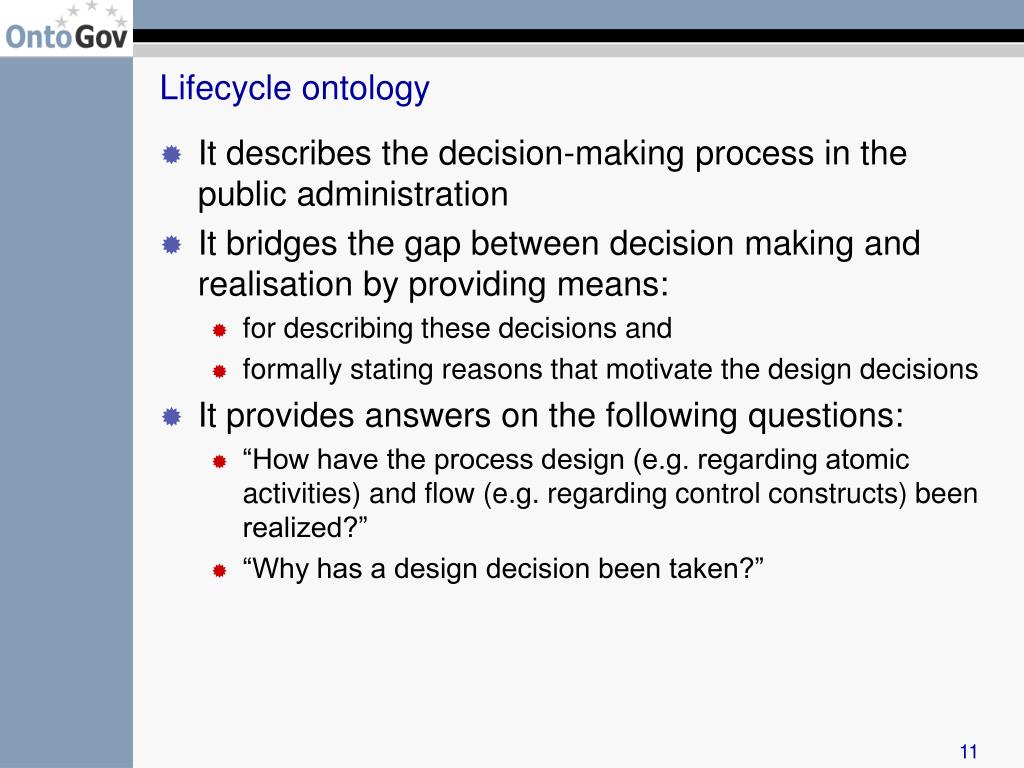
Task: Click red bullet before 'formally stating reasons'
Action: (219, 372)
